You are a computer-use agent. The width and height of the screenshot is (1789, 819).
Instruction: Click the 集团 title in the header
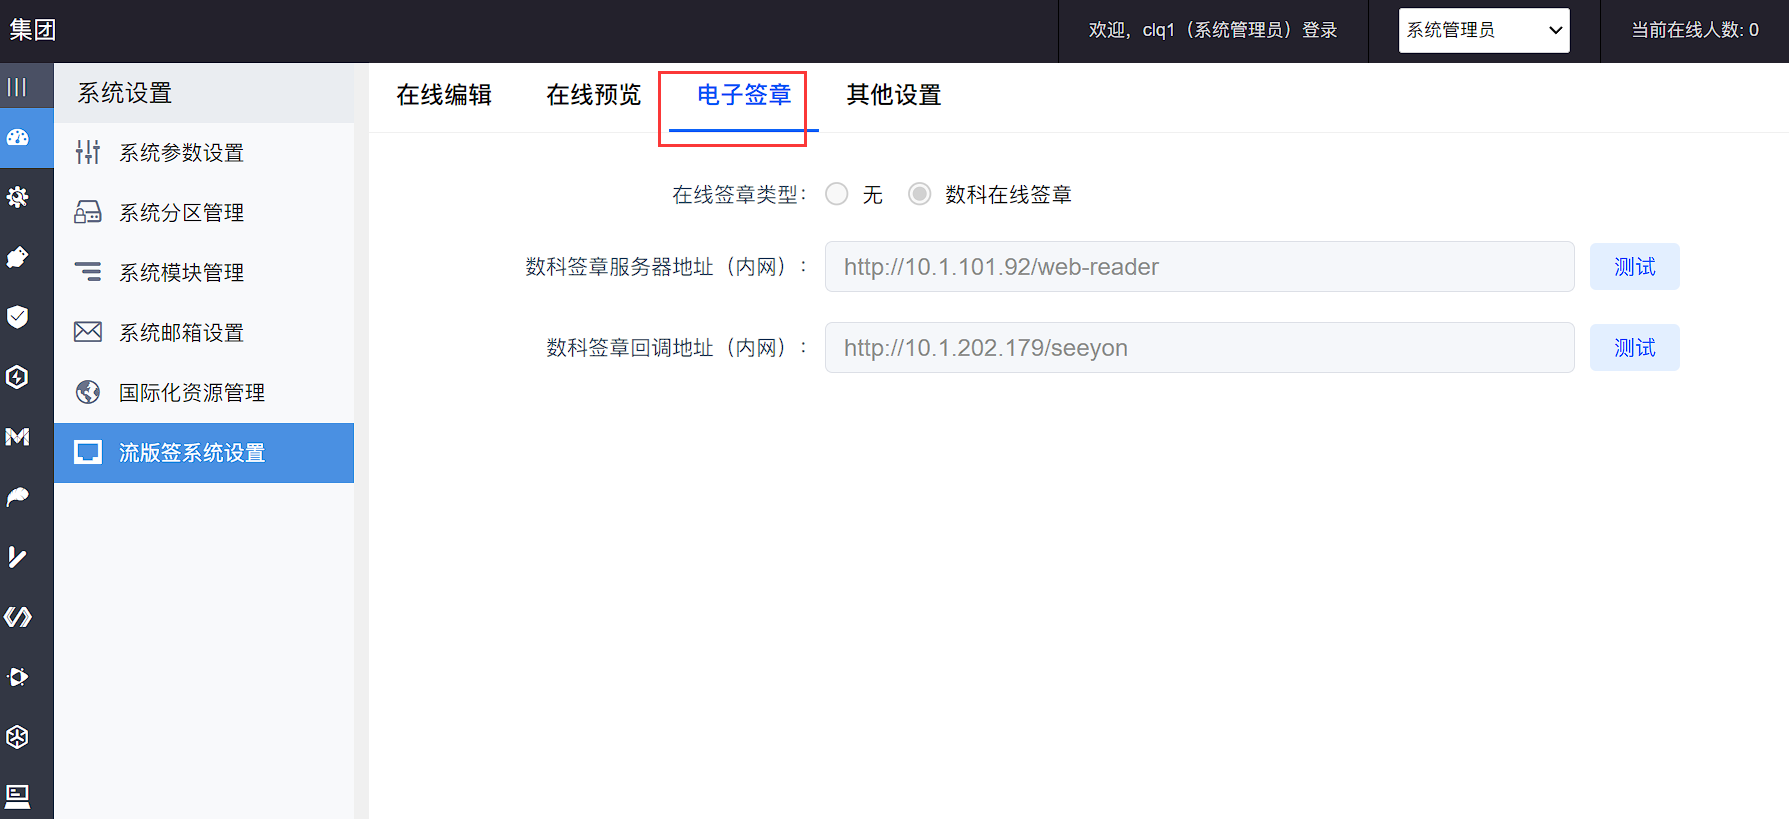33,30
